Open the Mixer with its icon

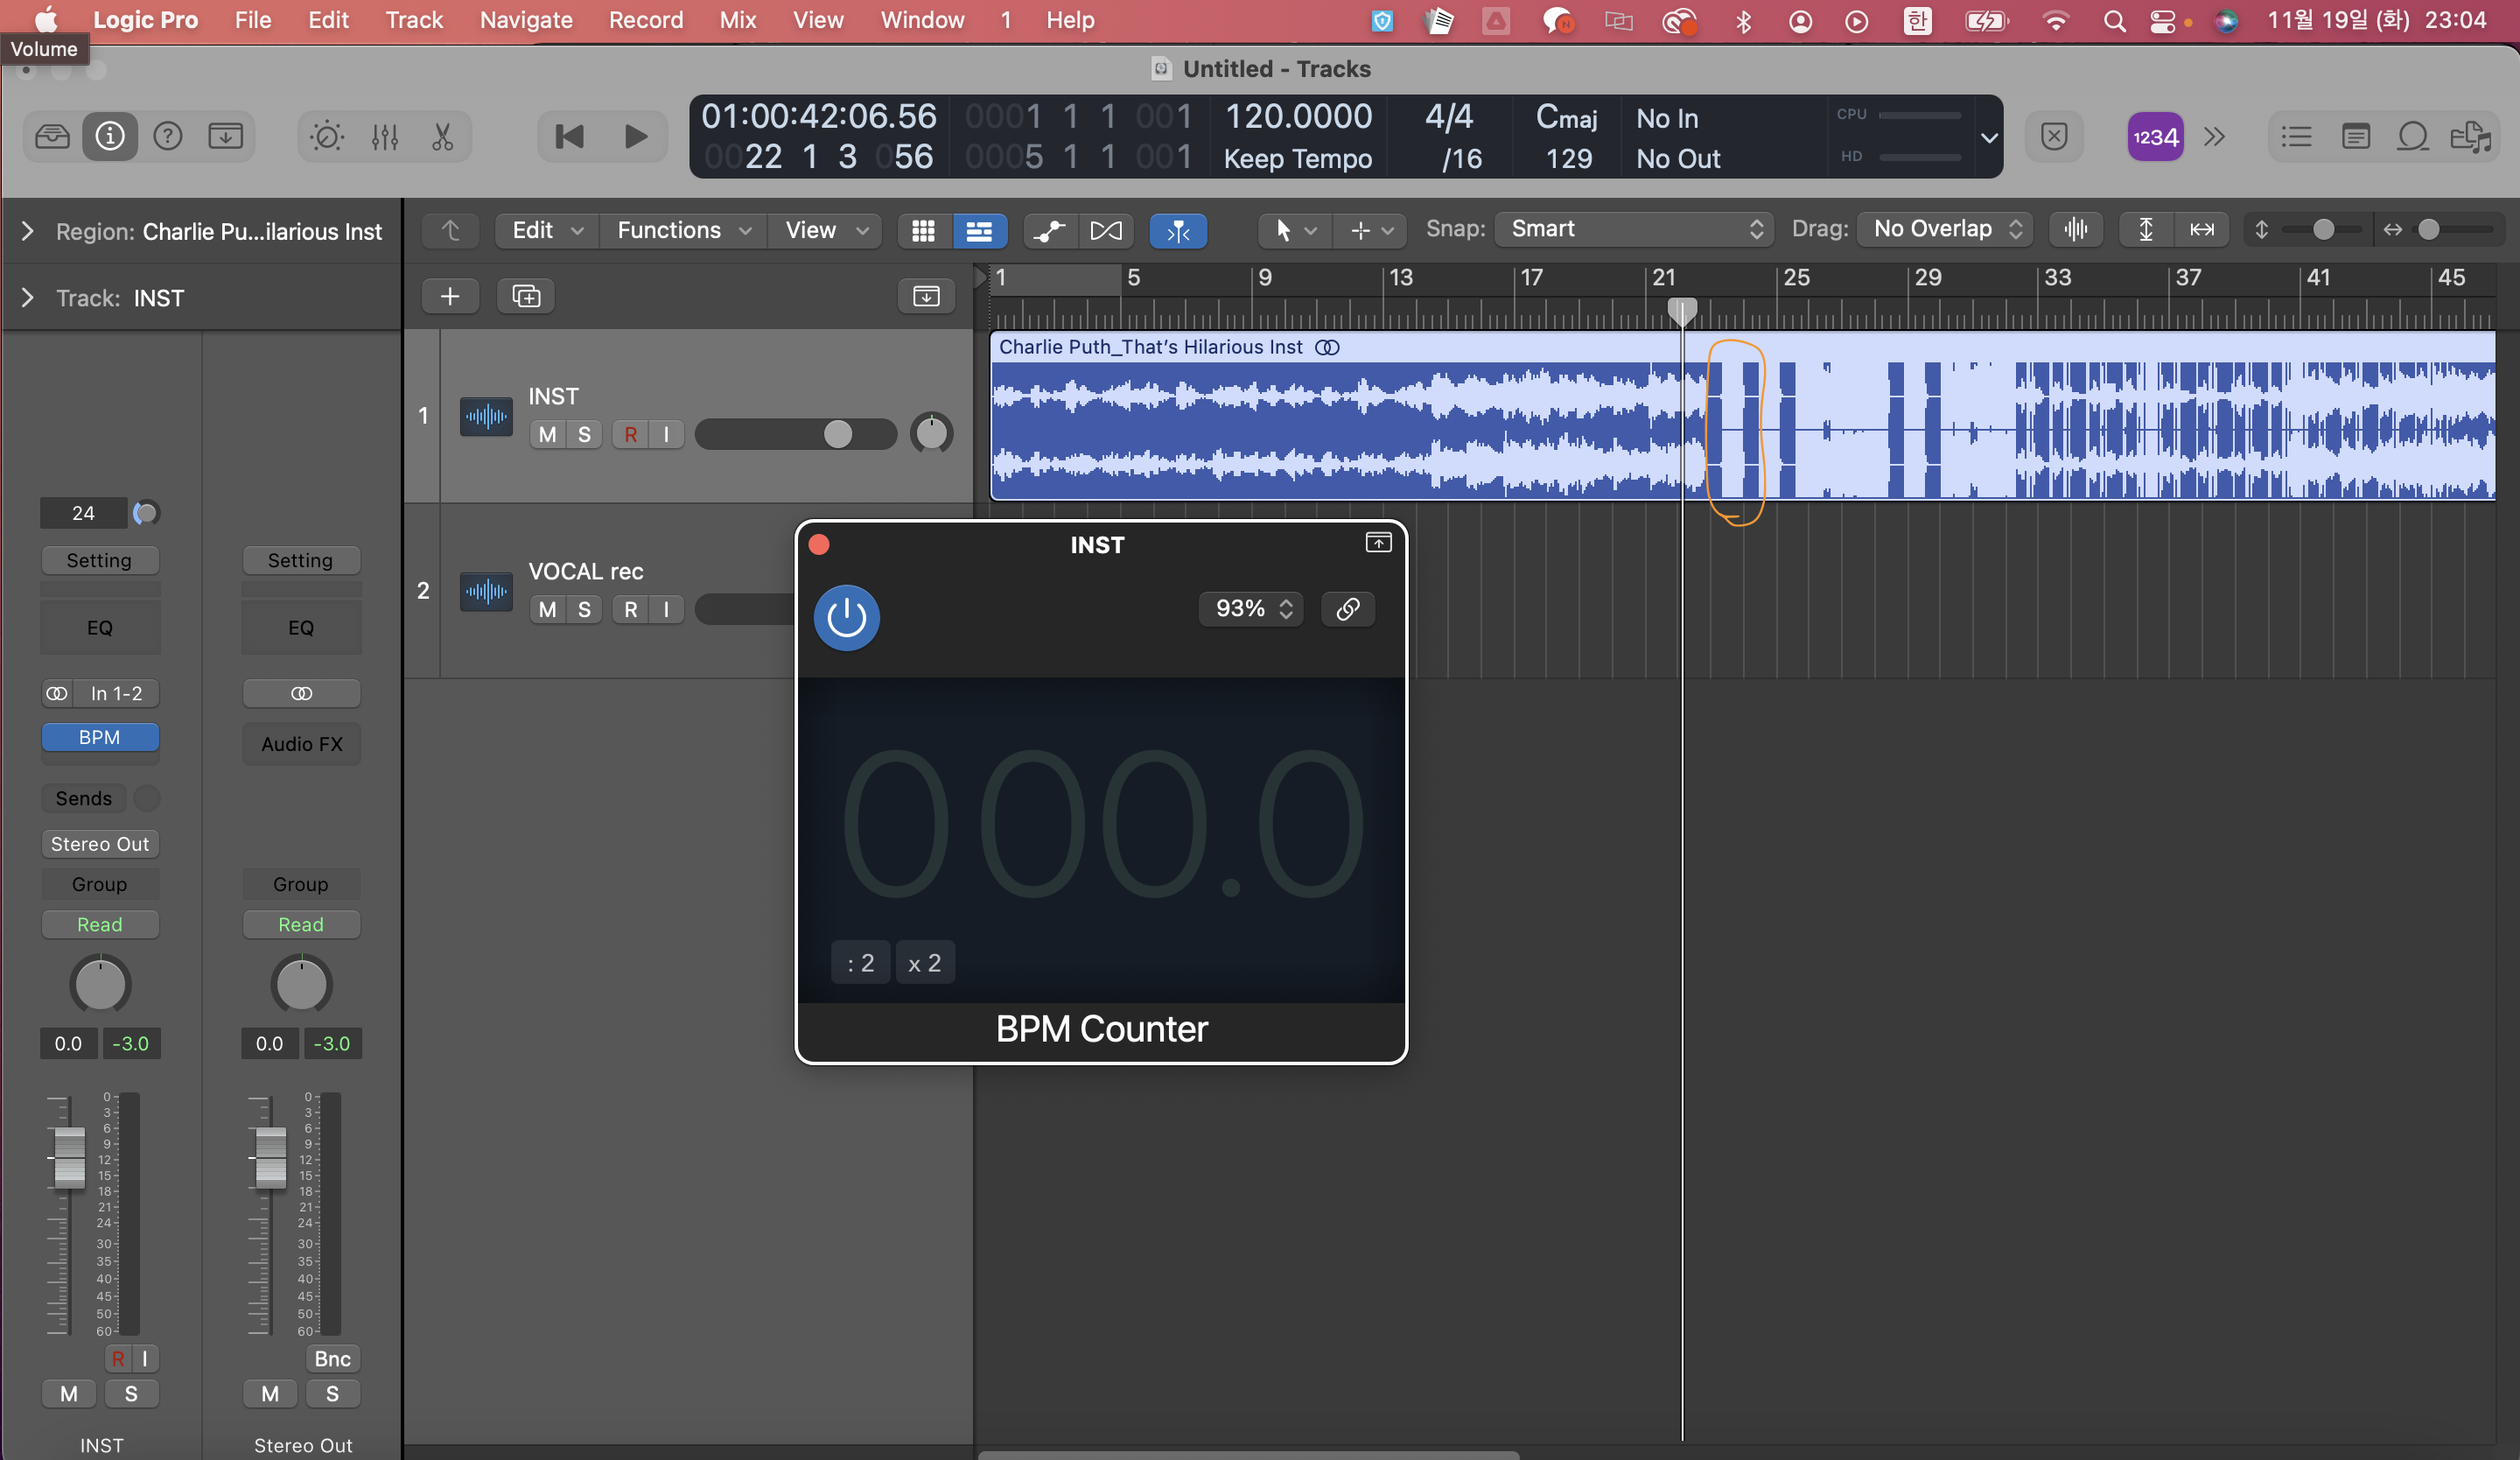point(385,136)
